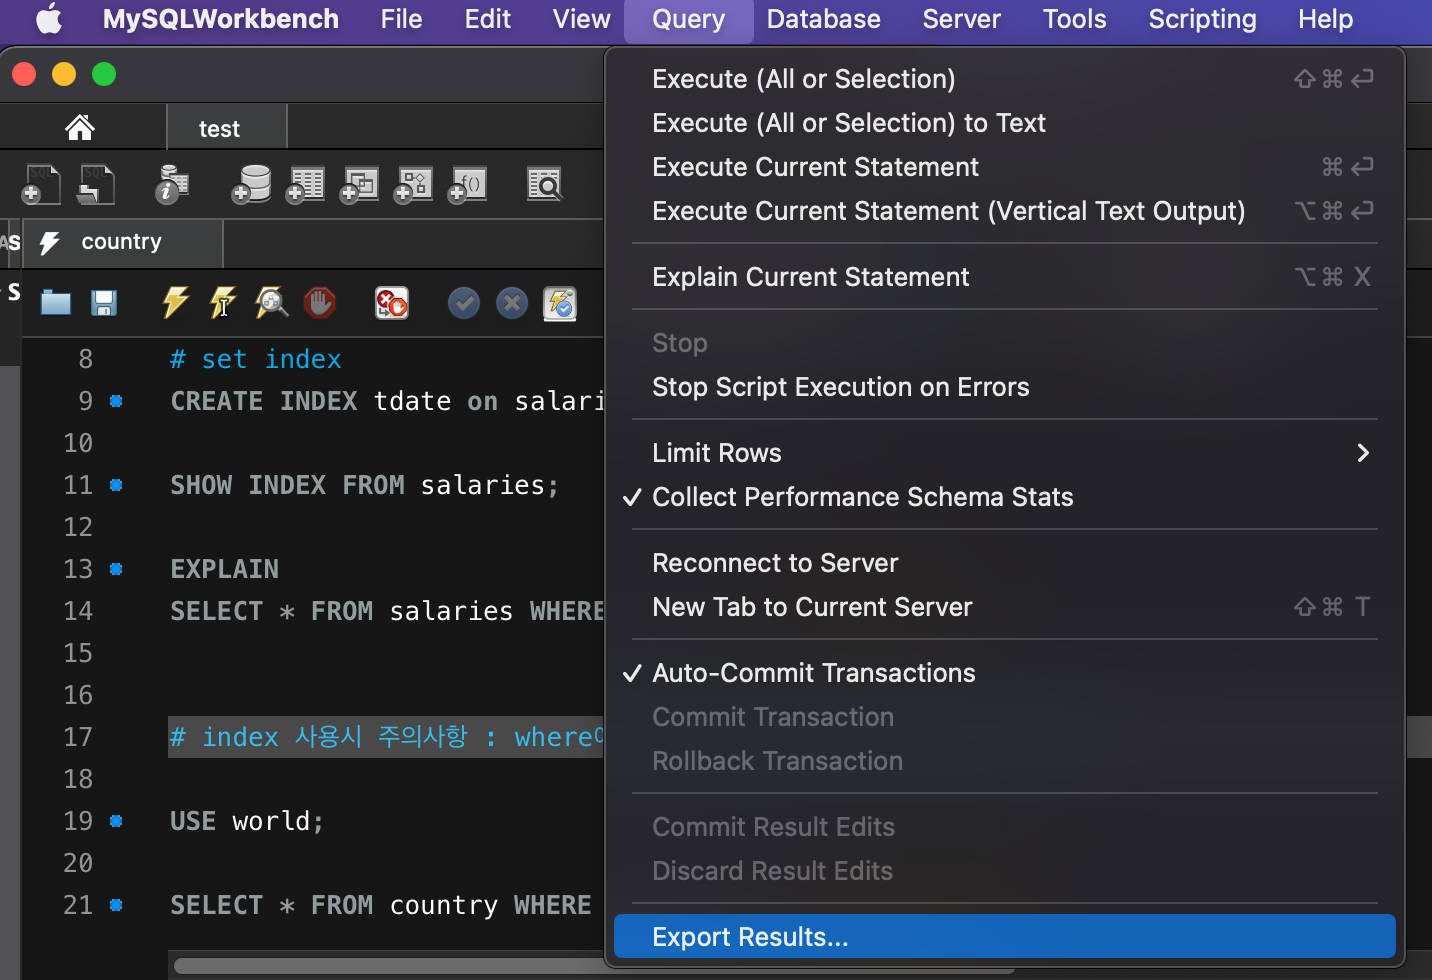The height and width of the screenshot is (980, 1432).
Task: Select Execute (All or Selection)
Action: pyautogui.click(x=1005, y=79)
